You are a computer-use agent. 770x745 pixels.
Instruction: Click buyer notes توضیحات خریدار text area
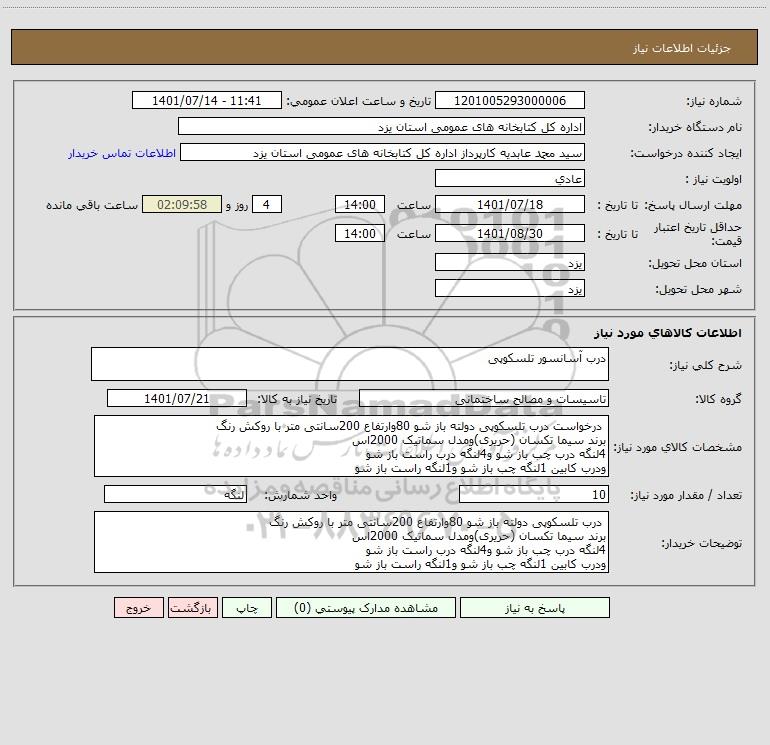point(351,542)
